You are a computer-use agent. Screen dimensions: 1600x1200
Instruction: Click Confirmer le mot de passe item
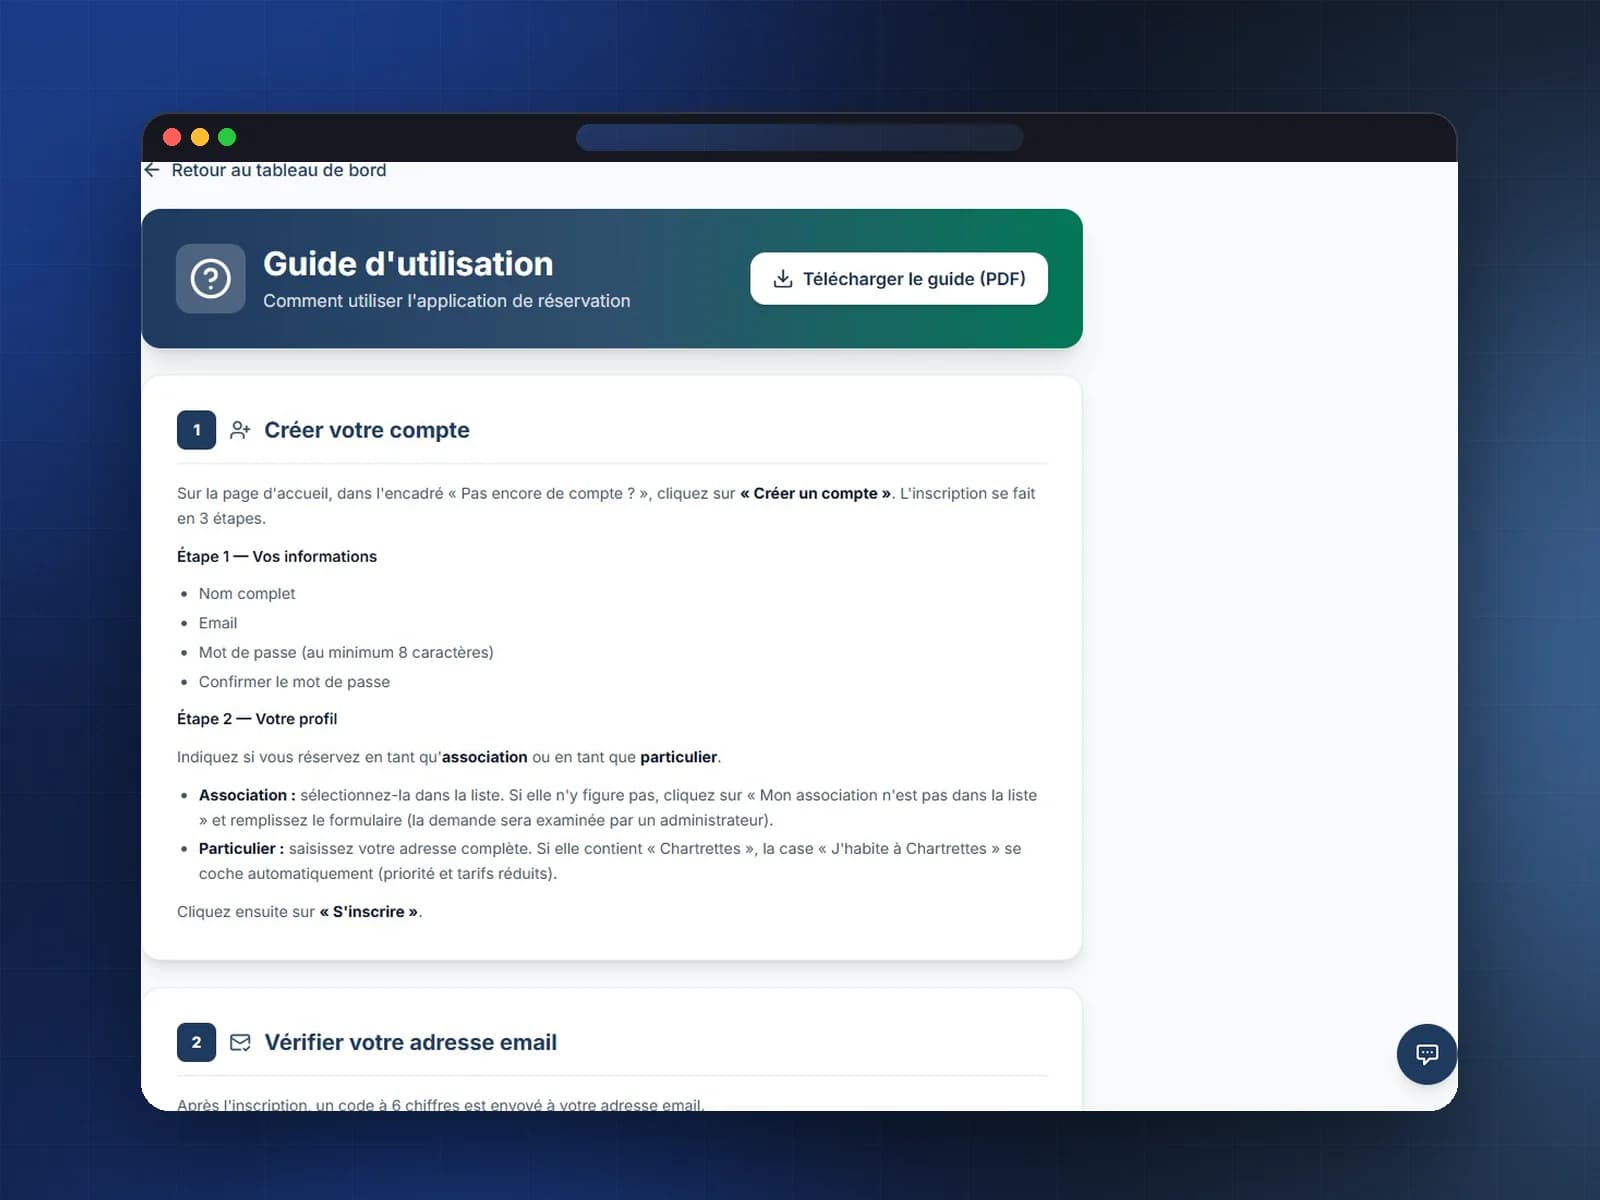point(294,682)
